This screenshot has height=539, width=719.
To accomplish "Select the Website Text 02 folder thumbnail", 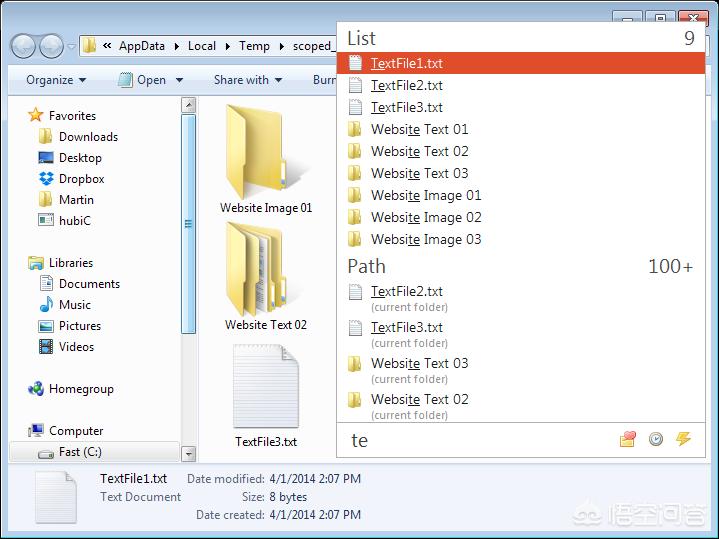I will pyautogui.click(x=266, y=277).
